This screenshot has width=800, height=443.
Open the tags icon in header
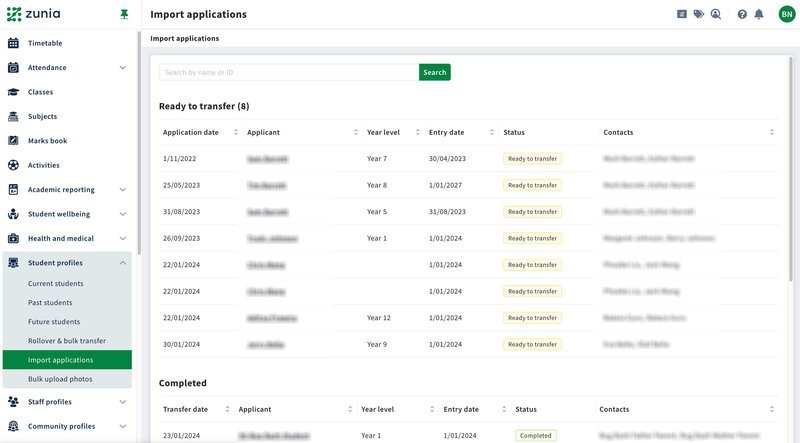point(698,14)
